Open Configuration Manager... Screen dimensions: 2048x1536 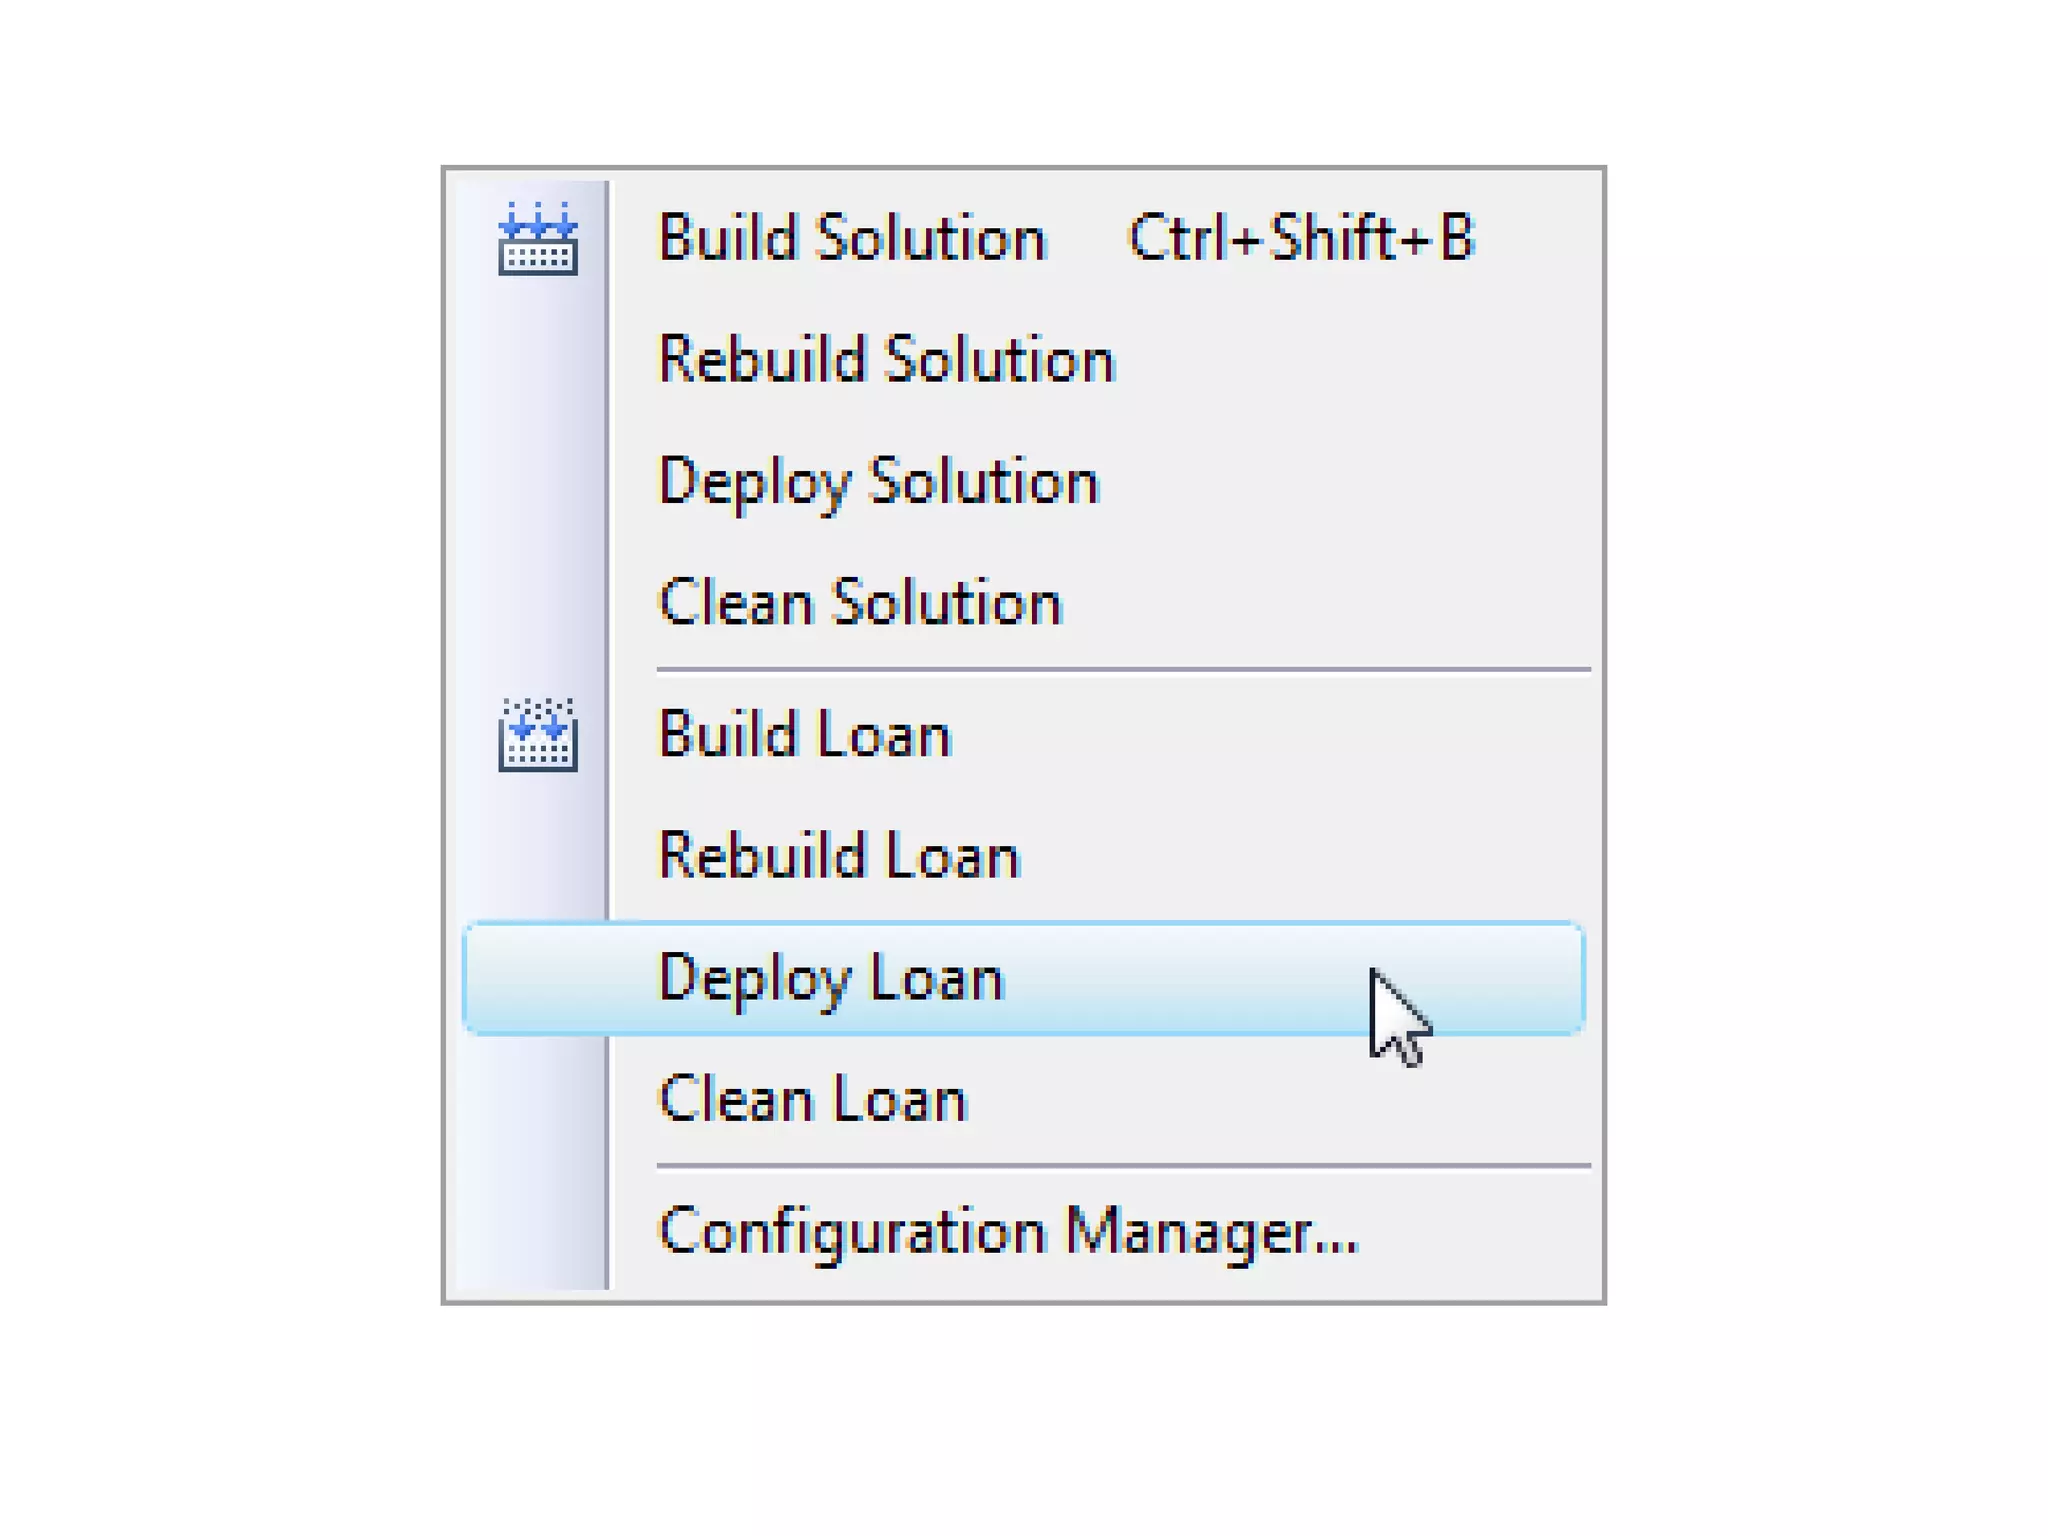click(x=1024, y=1231)
